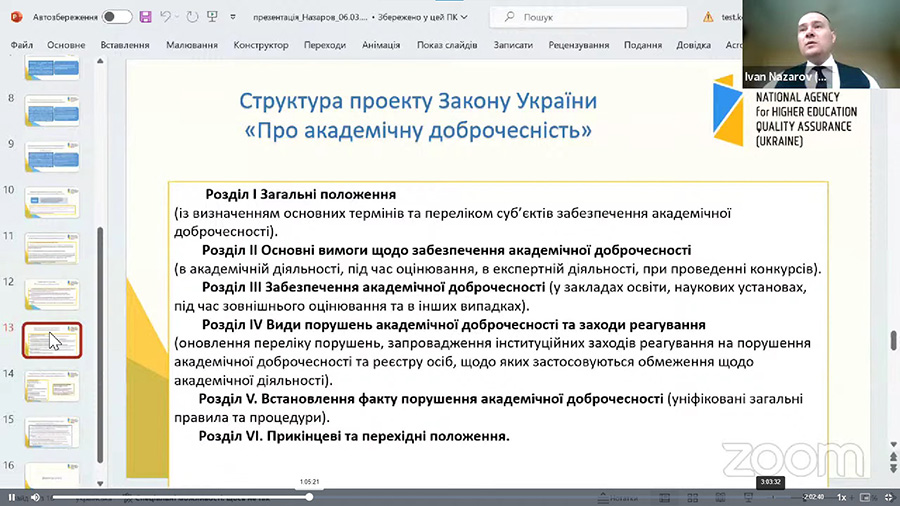Screen dimensions: 900x506
Task: Open the Рецензування ribbon tab
Action: click(578, 45)
